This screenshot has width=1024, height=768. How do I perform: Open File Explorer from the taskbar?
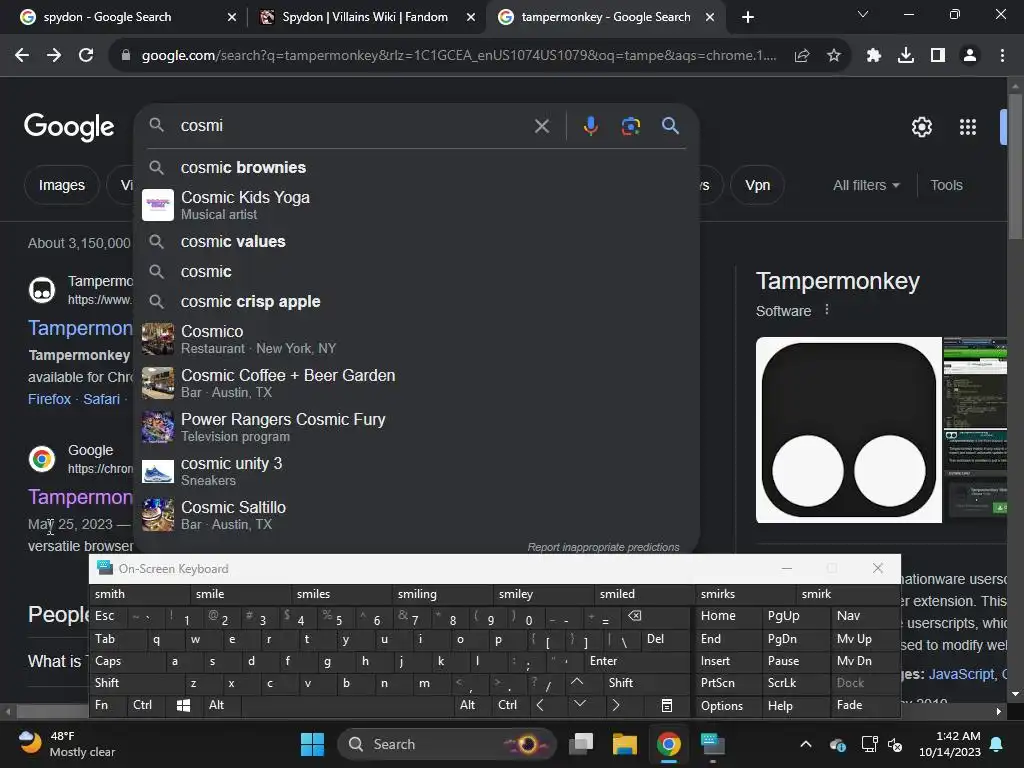625,744
